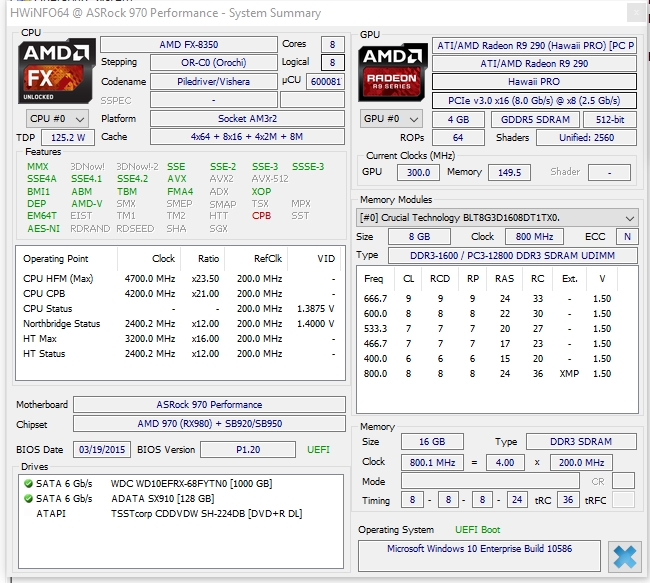Select the CPU HFM (Max) operating point row
Screen dimensions: 650x583
pos(179,279)
